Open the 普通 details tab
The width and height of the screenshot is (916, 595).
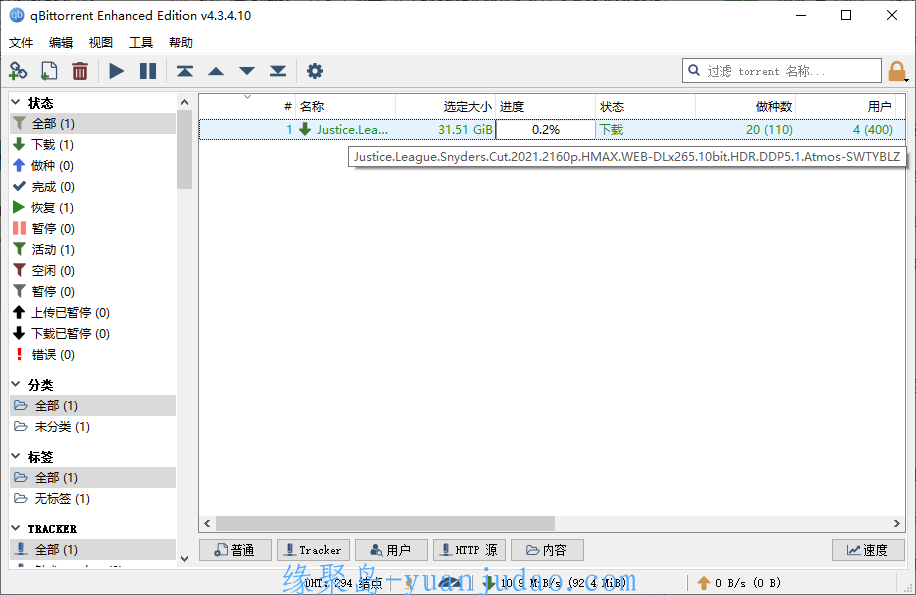click(235, 549)
